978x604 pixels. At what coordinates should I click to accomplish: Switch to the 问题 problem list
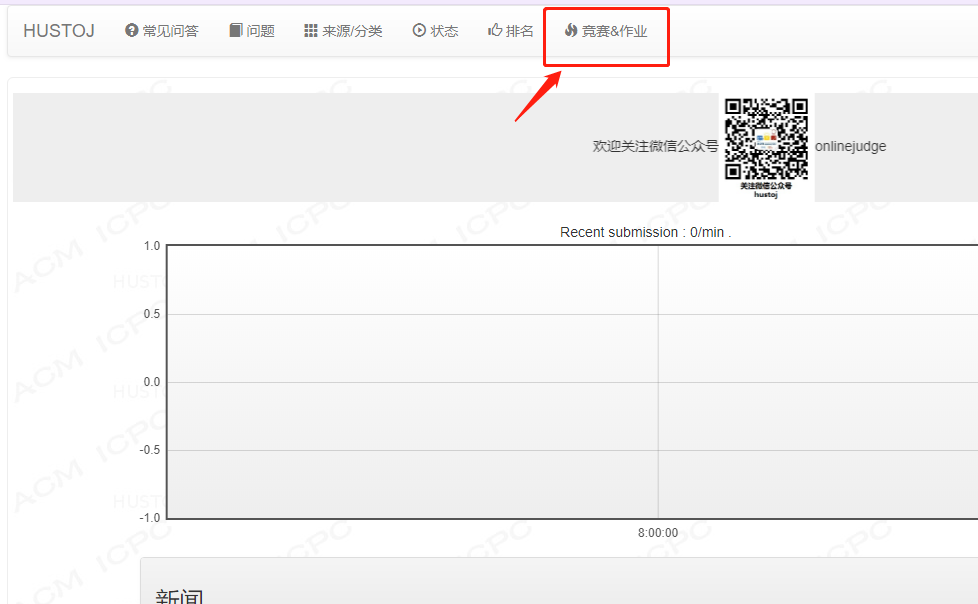pos(260,30)
